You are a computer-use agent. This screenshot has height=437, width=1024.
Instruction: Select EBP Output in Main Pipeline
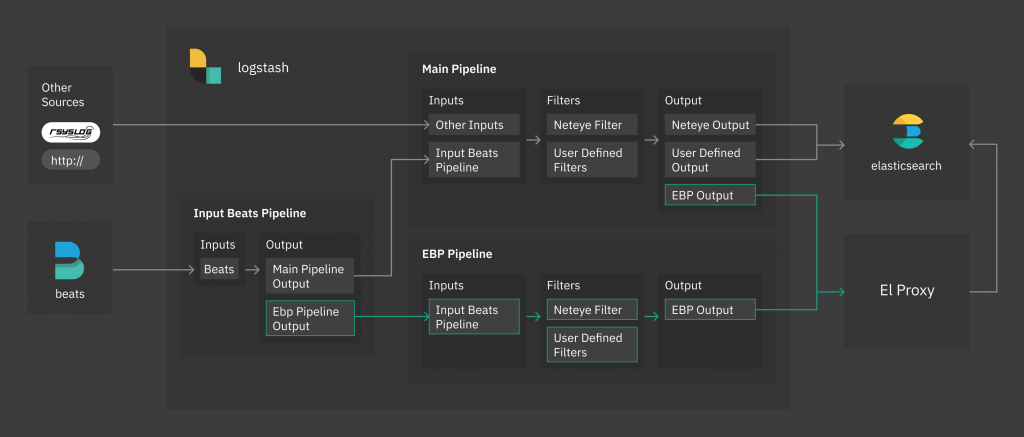pos(710,195)
